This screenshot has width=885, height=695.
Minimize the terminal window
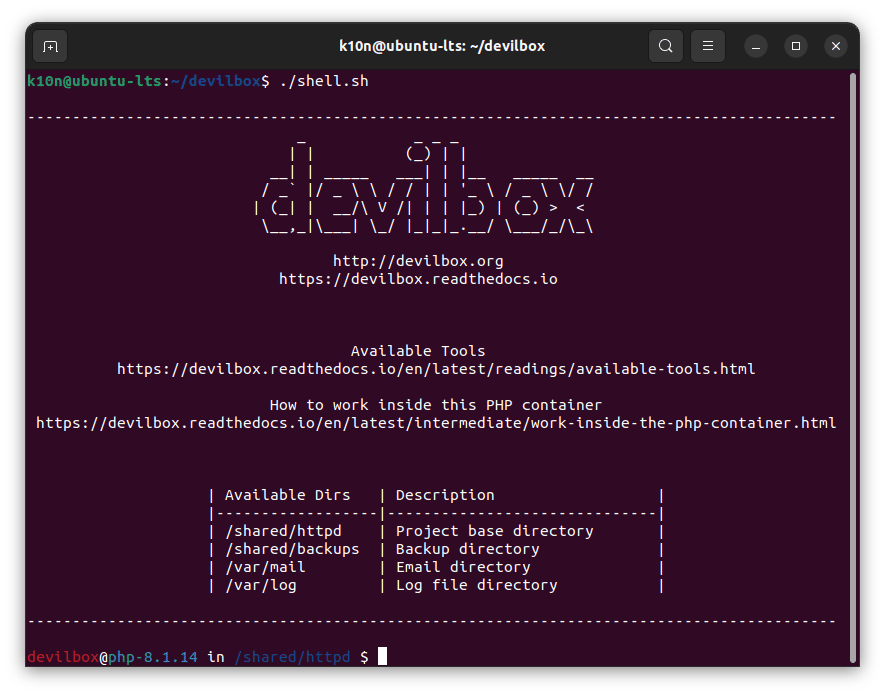click(757, 46)
